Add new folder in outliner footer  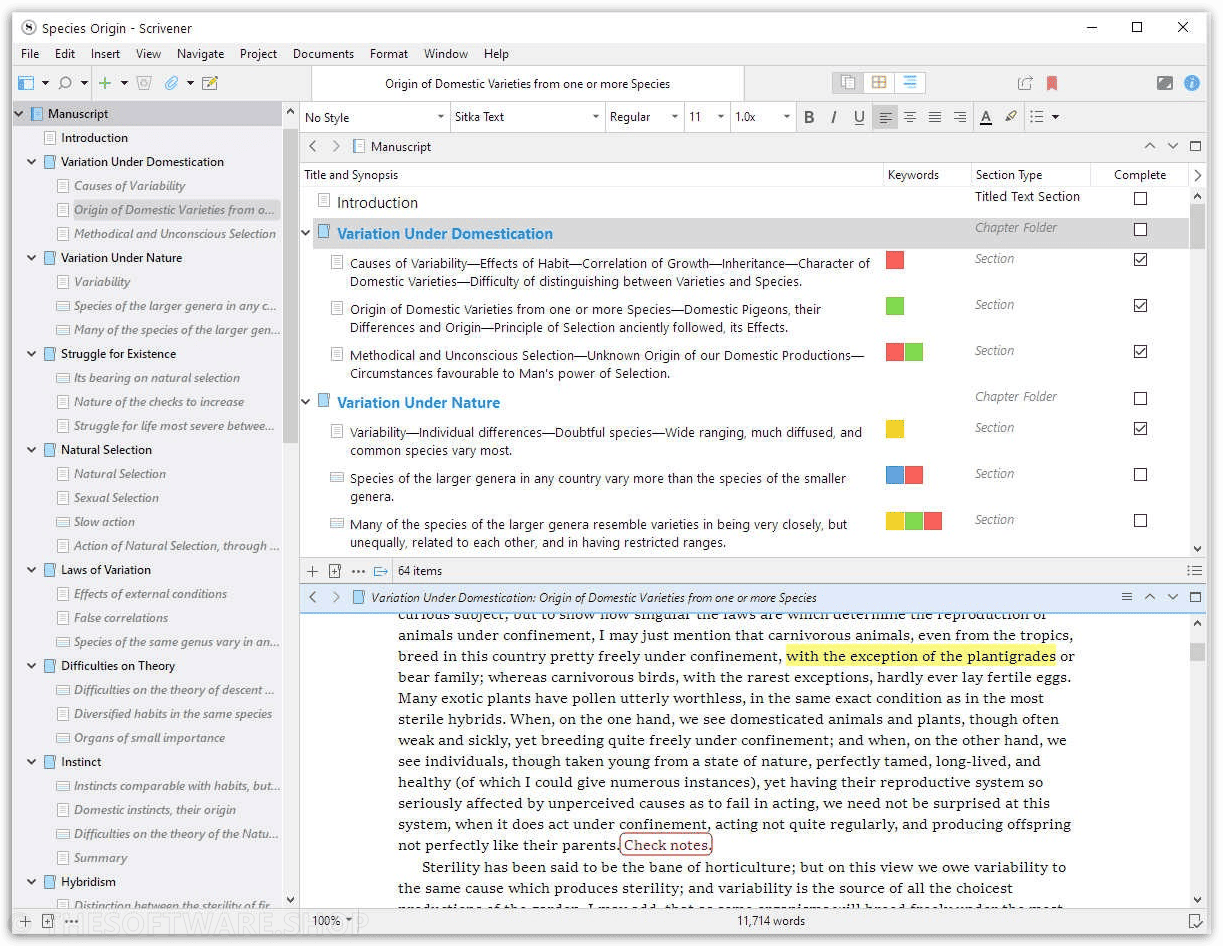[x=335, y=571]
